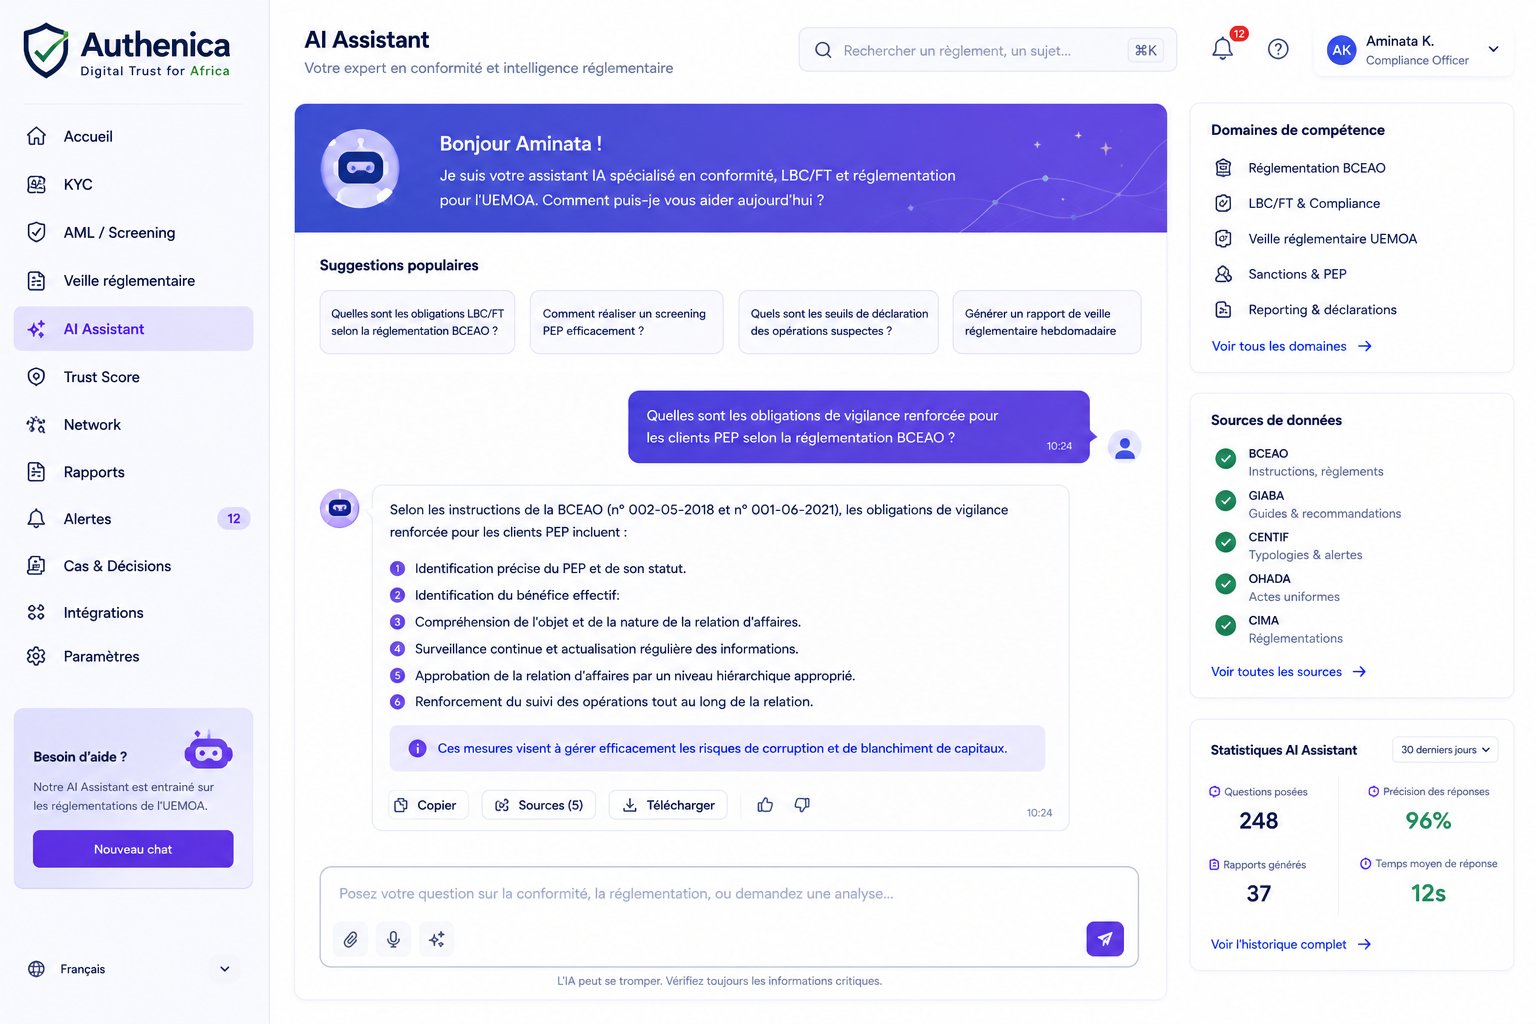Screen dimensions: 1536x1024
Task: Select suggestion to generate rapport de veille
Action: point(1047,322)
